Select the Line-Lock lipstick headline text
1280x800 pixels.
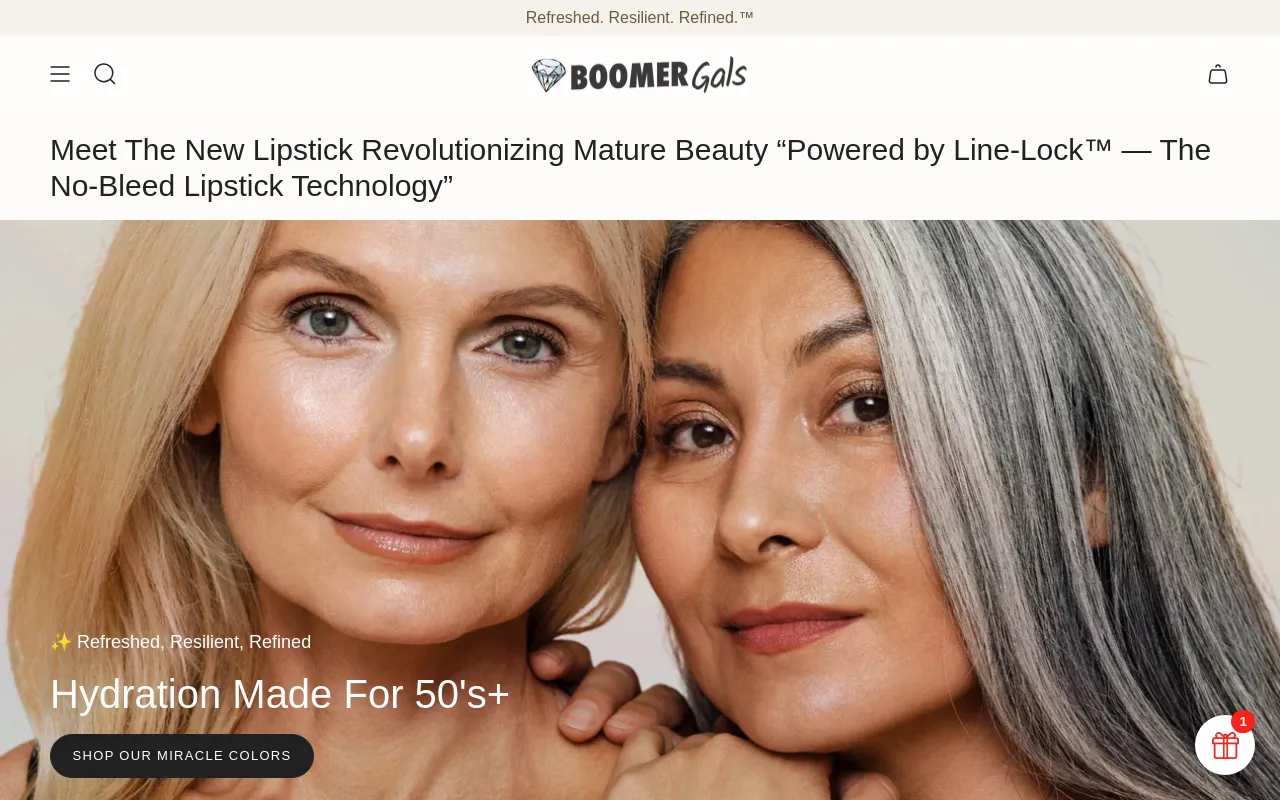[x=630, y=167]
